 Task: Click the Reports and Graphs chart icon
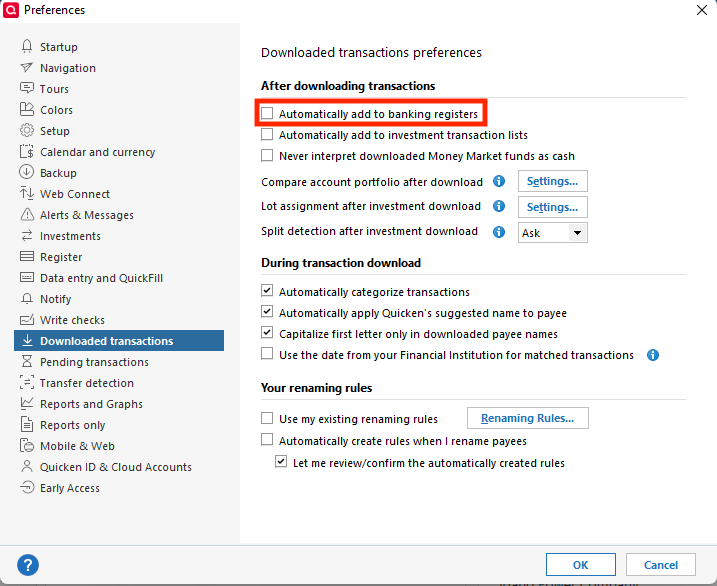(x=27, y=403)
